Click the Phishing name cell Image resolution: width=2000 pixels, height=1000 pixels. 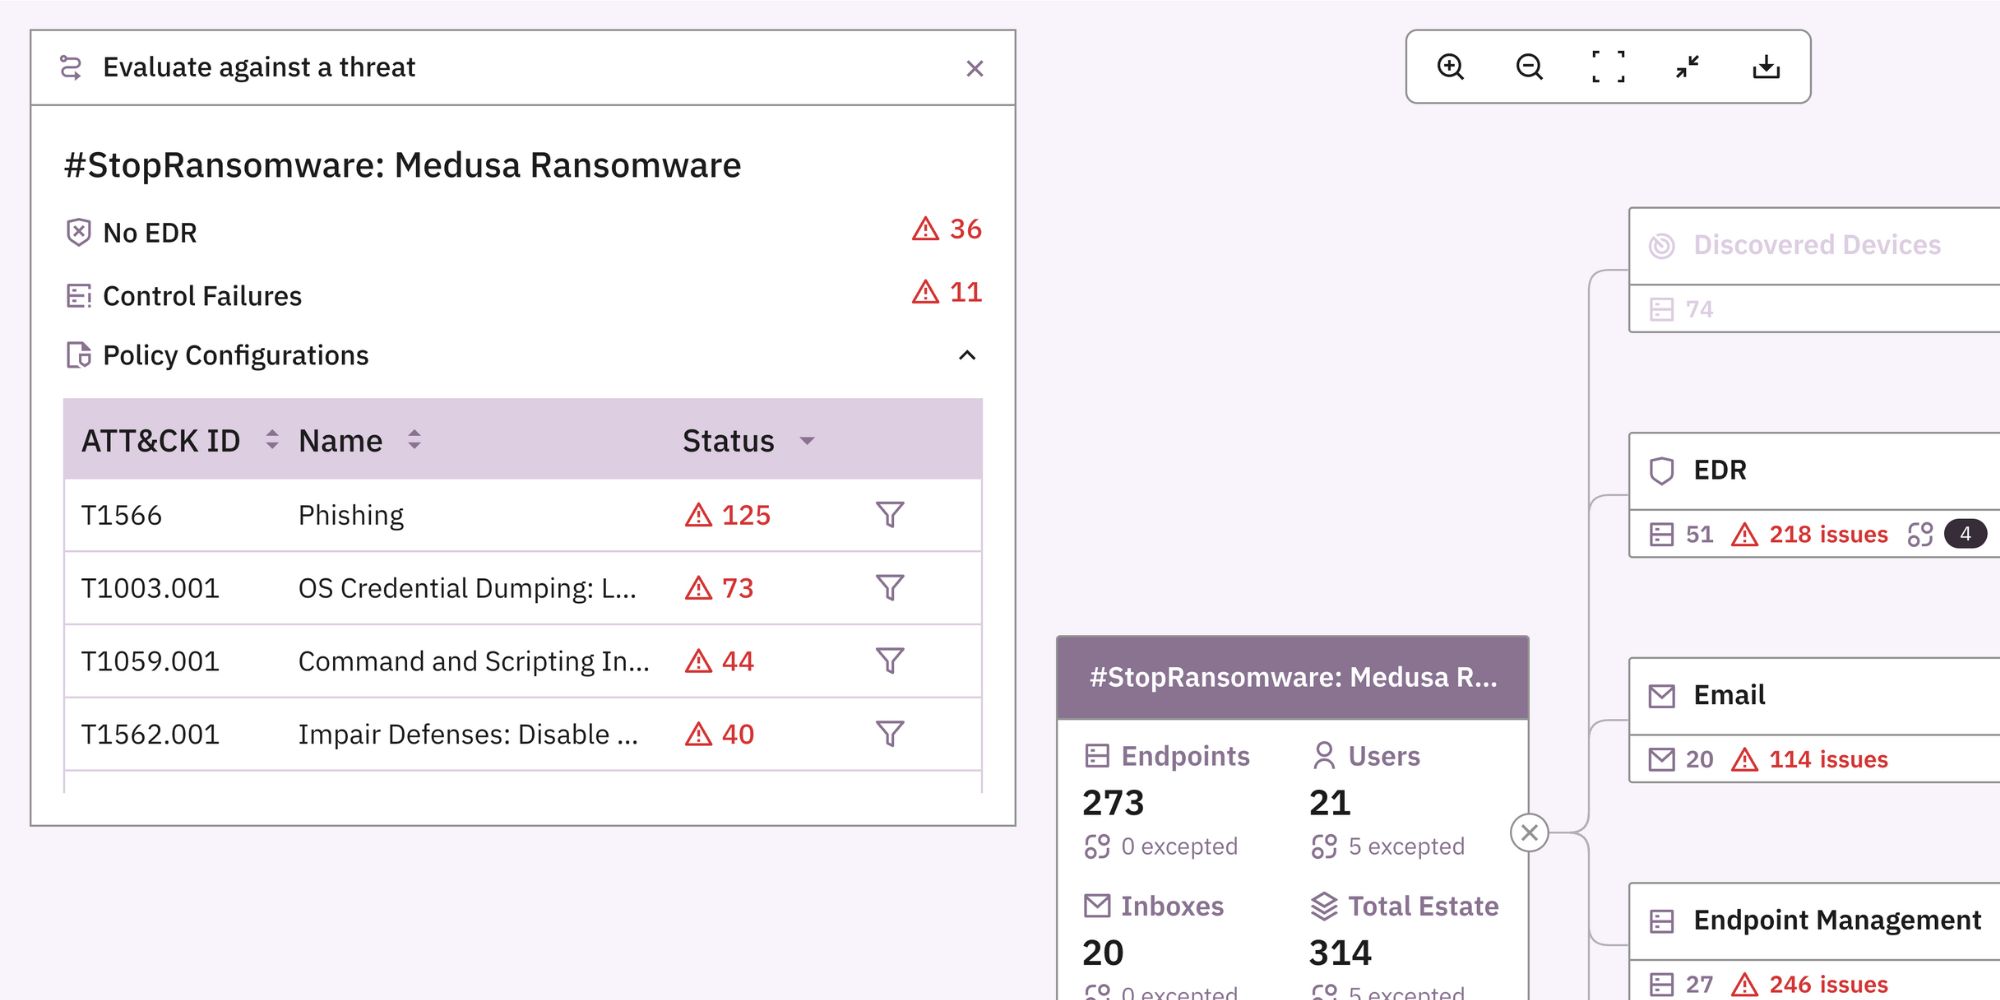pos(351,515)
